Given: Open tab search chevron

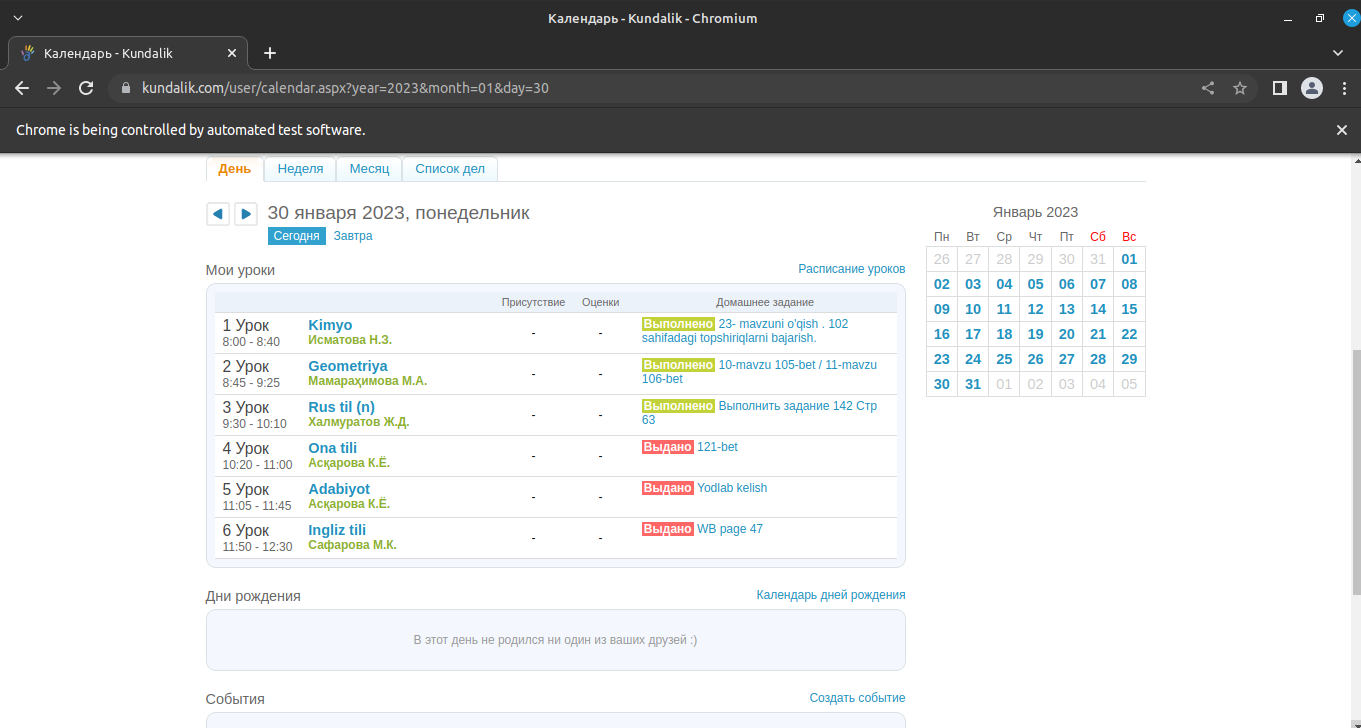Looking at the screenshot, I should (1338, 53).
